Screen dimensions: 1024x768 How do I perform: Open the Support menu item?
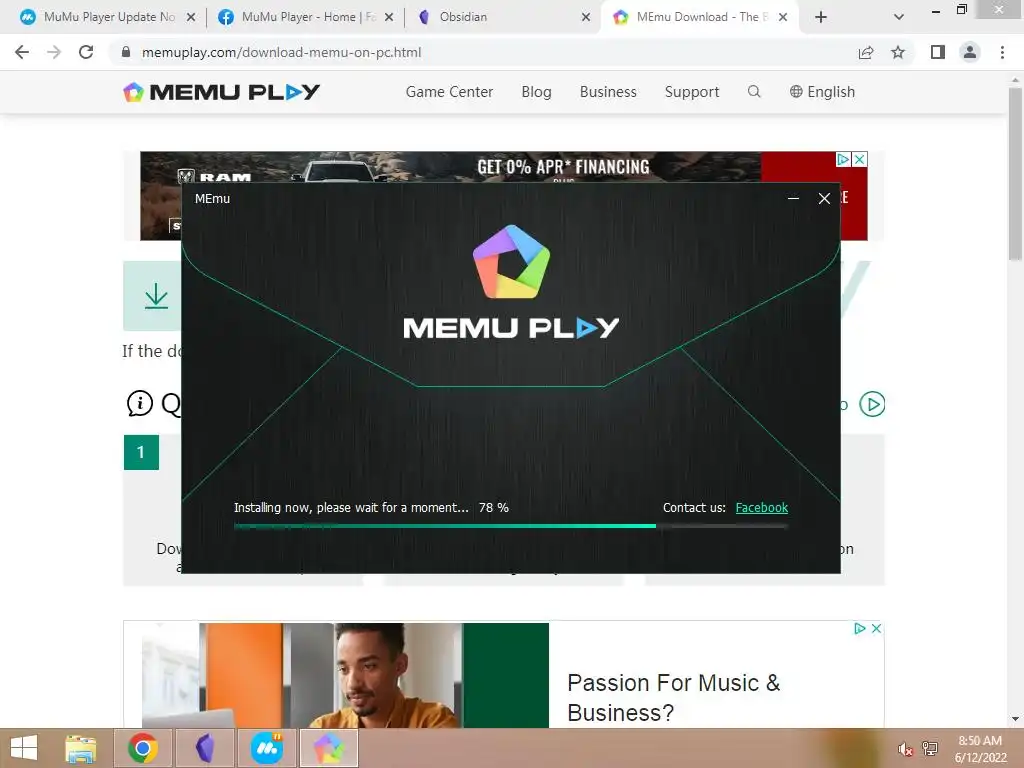pos(692,92)
